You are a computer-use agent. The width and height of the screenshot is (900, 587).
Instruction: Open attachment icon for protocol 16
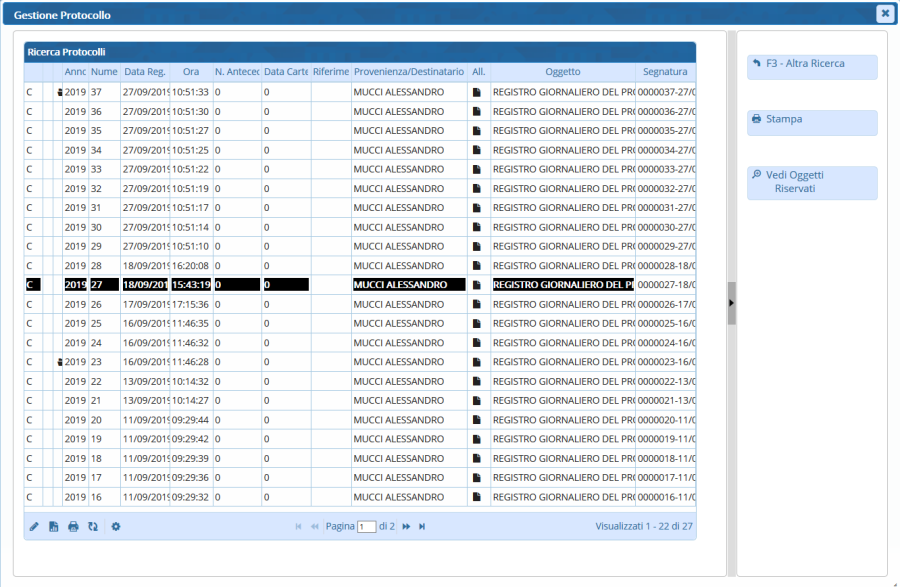pos(478,497)
